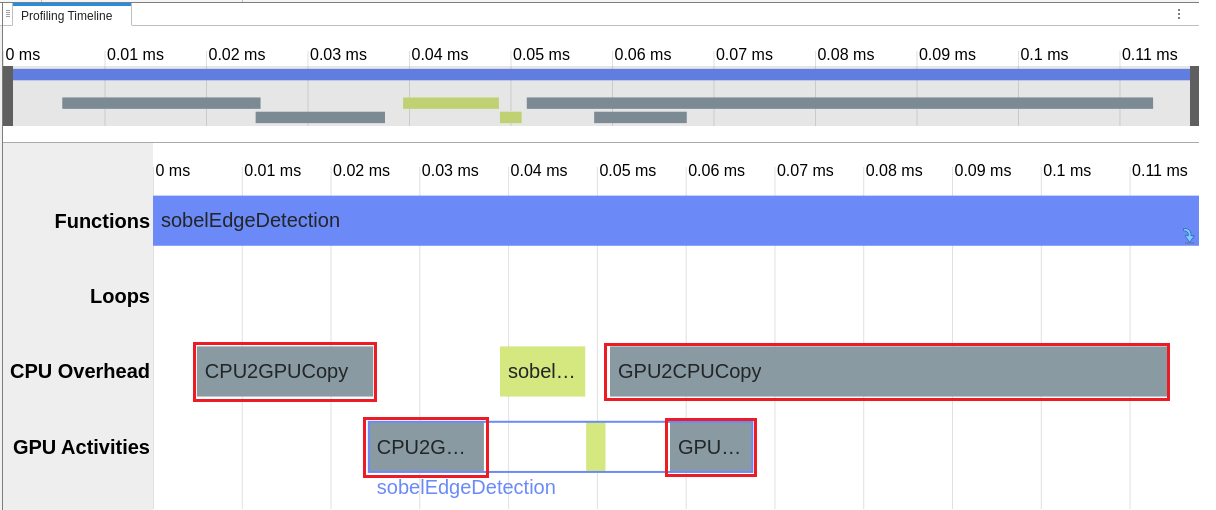Click the panel grip icon beside Profiling Timeline tab
This screenshot has width=1216, height=510.
click(x=8, y=14)
